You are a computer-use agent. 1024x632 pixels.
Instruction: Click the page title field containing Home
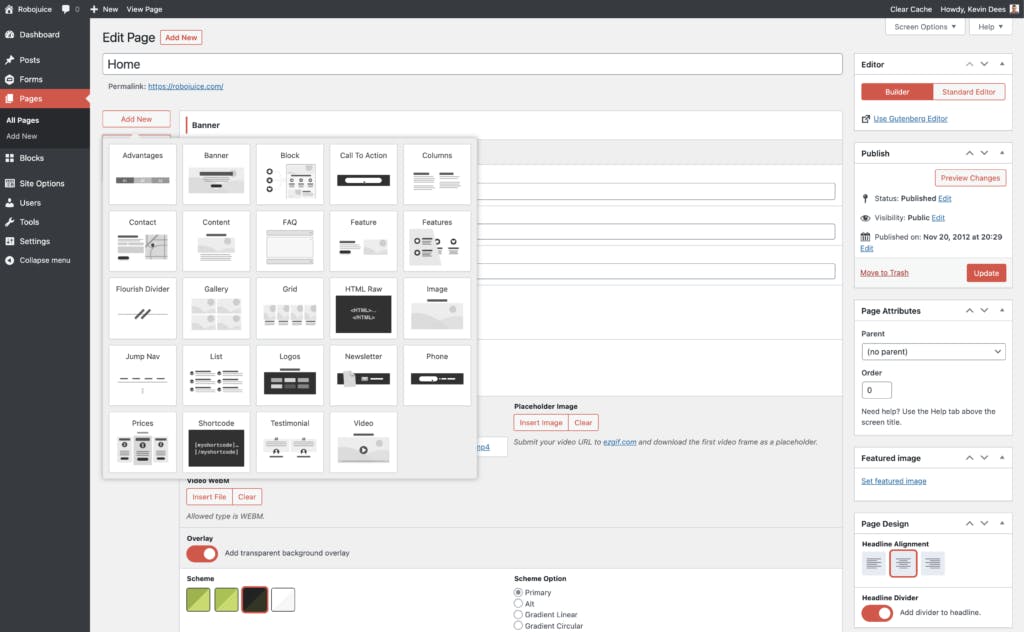tap(472, 65)
